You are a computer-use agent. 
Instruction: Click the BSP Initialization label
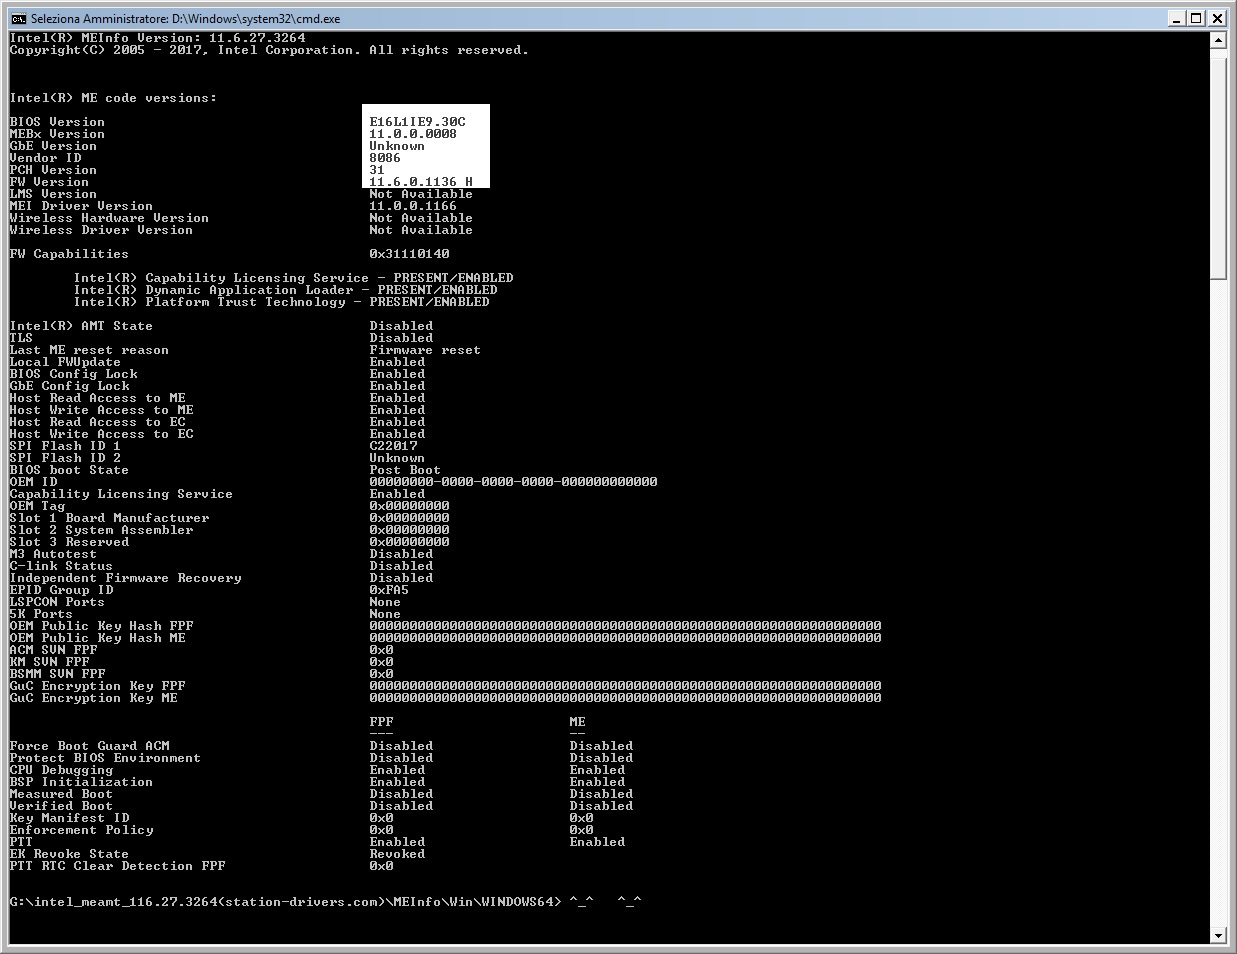(81, 782)
